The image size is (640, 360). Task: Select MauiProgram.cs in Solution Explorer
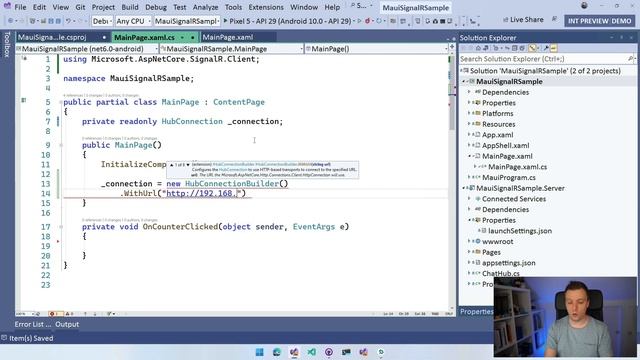509,178
